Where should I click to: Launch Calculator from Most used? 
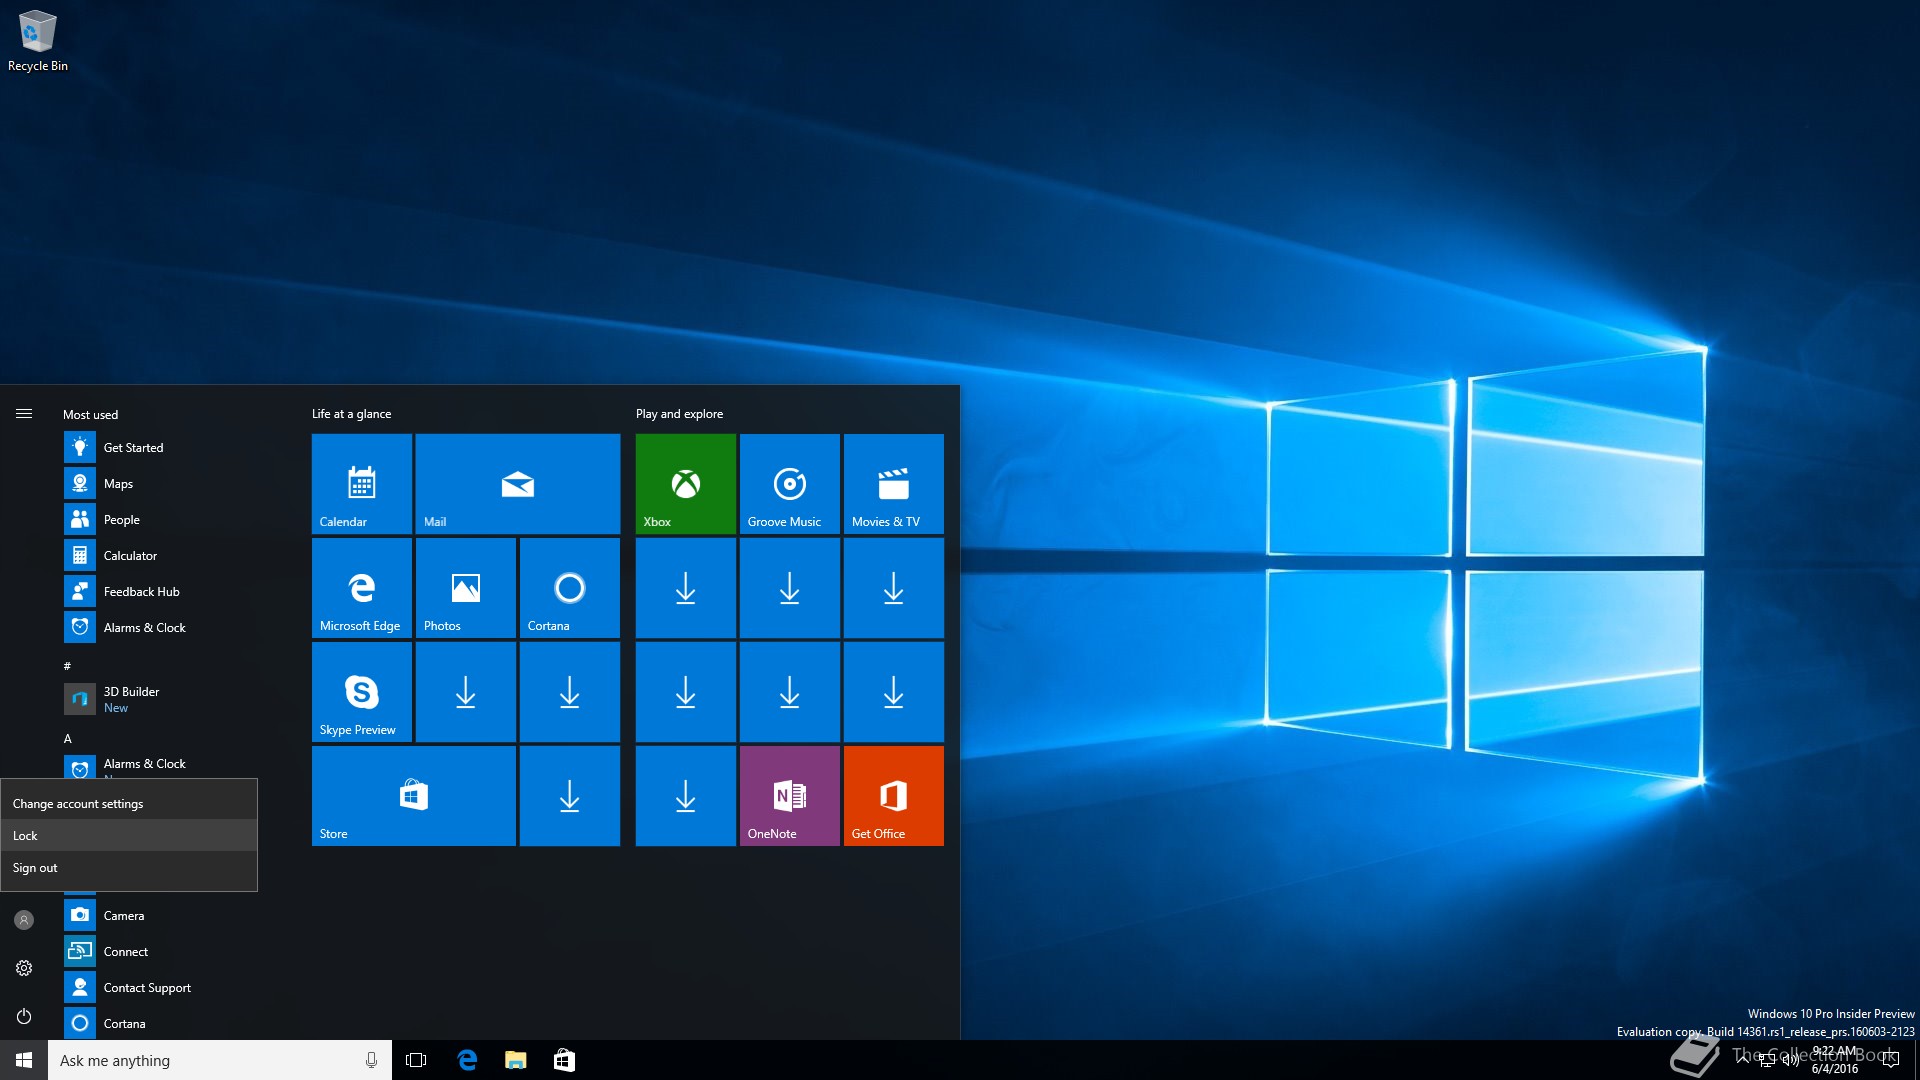coord(160,555)
